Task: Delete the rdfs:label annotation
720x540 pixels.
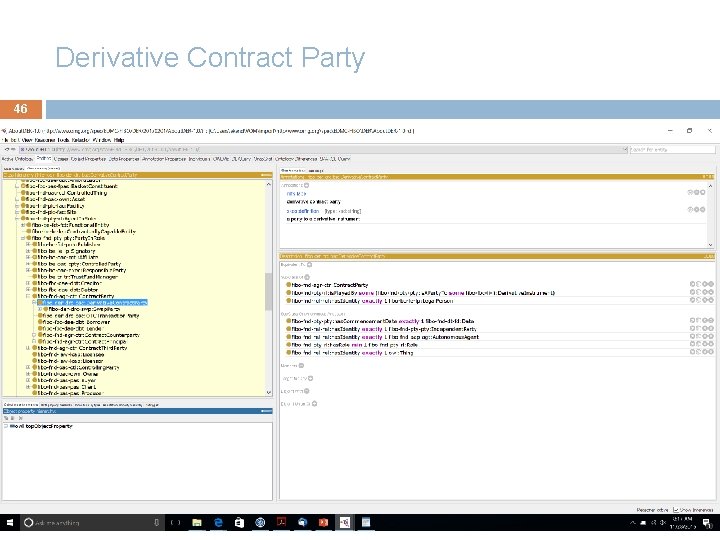Action: 696,192
